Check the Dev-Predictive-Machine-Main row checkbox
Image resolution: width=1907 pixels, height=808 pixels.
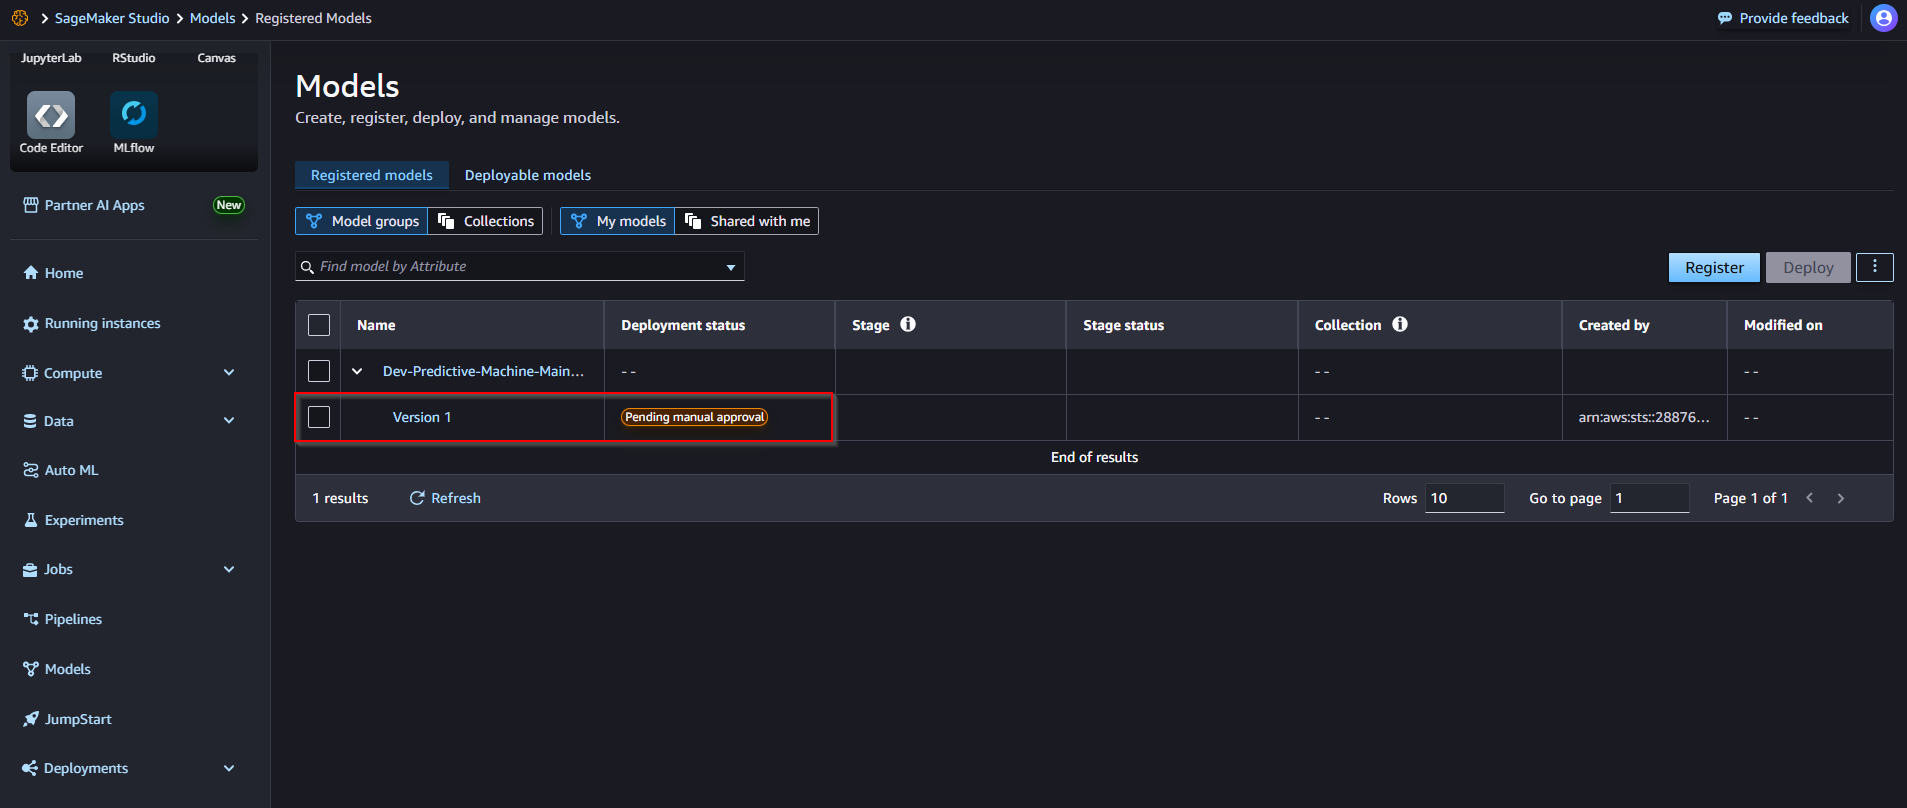pyautogui.click(x=319, y=371)
